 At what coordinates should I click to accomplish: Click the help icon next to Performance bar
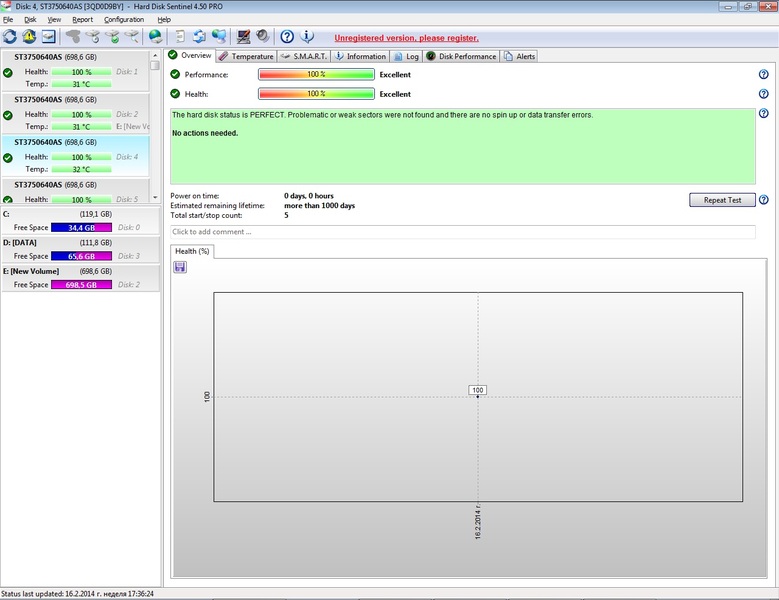point(764,75)
